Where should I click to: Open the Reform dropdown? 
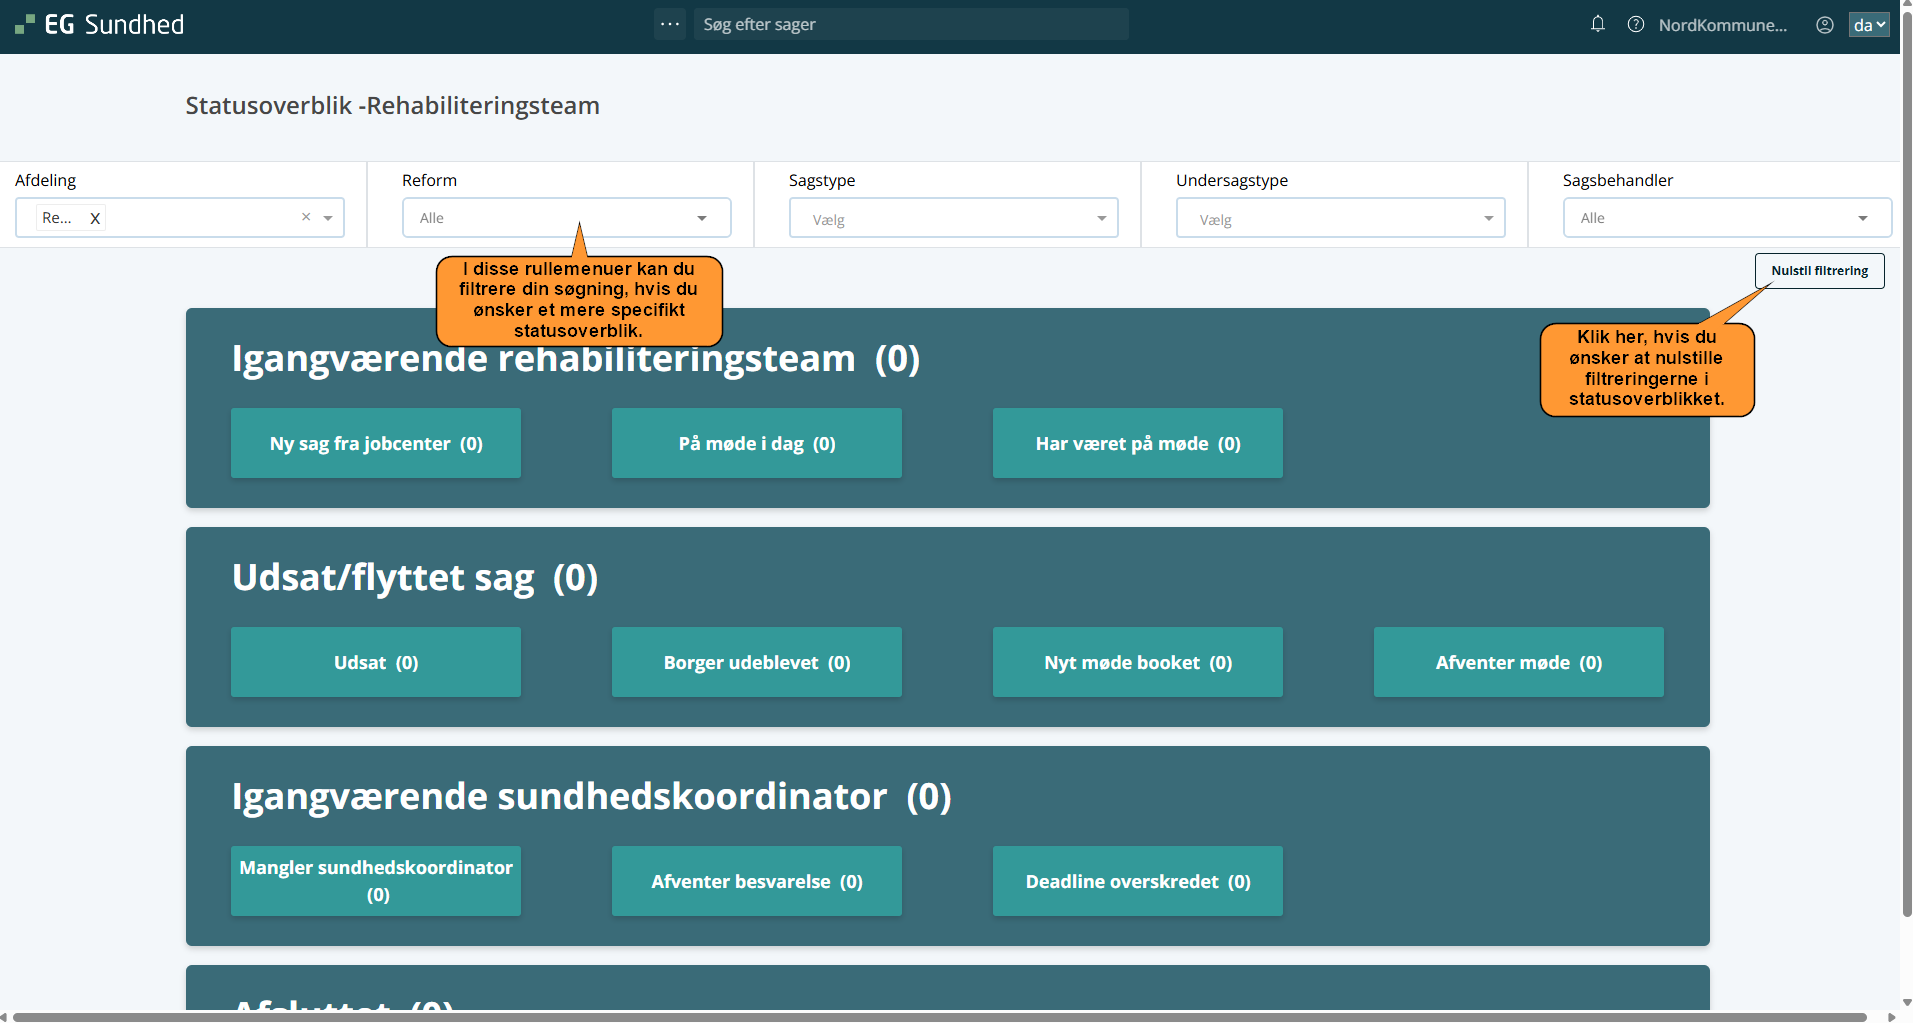point(566,218)
